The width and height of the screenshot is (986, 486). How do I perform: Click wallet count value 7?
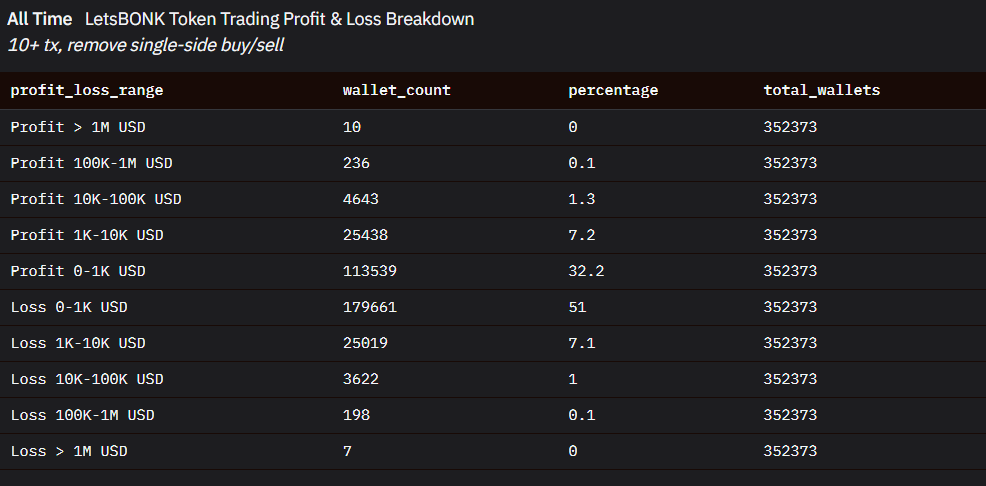pyautogui.click(x=347, y=451)
